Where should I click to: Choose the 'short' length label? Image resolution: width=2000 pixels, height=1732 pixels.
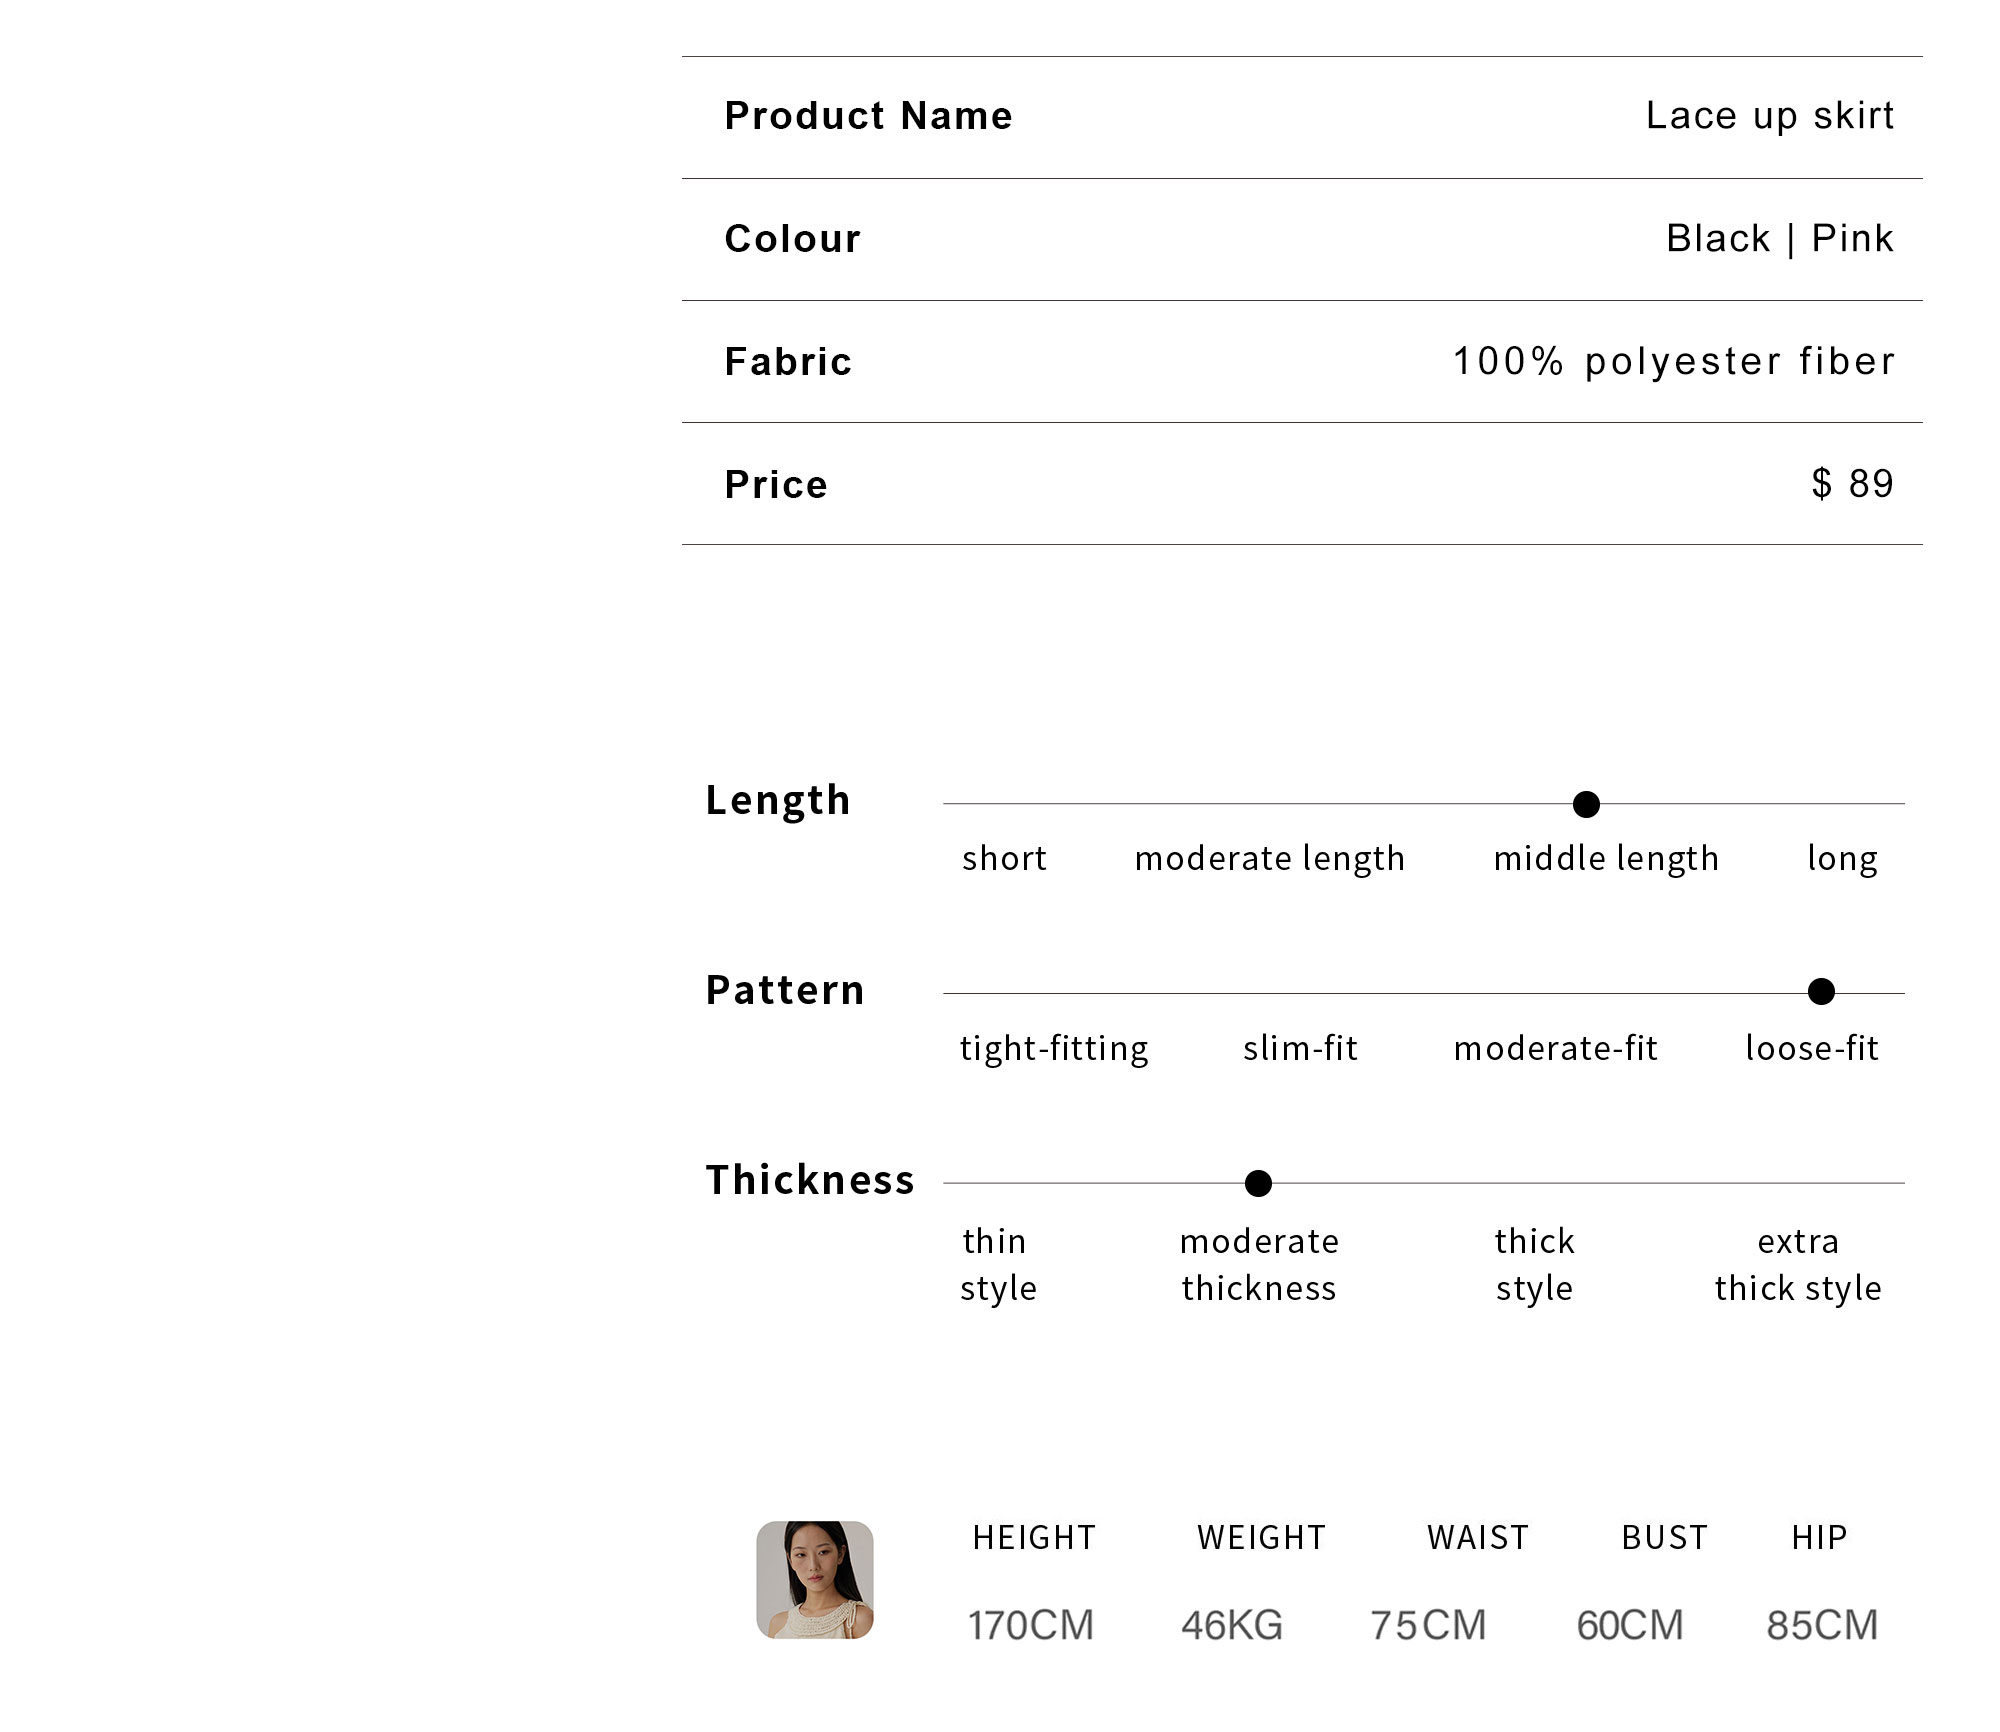1004,858
